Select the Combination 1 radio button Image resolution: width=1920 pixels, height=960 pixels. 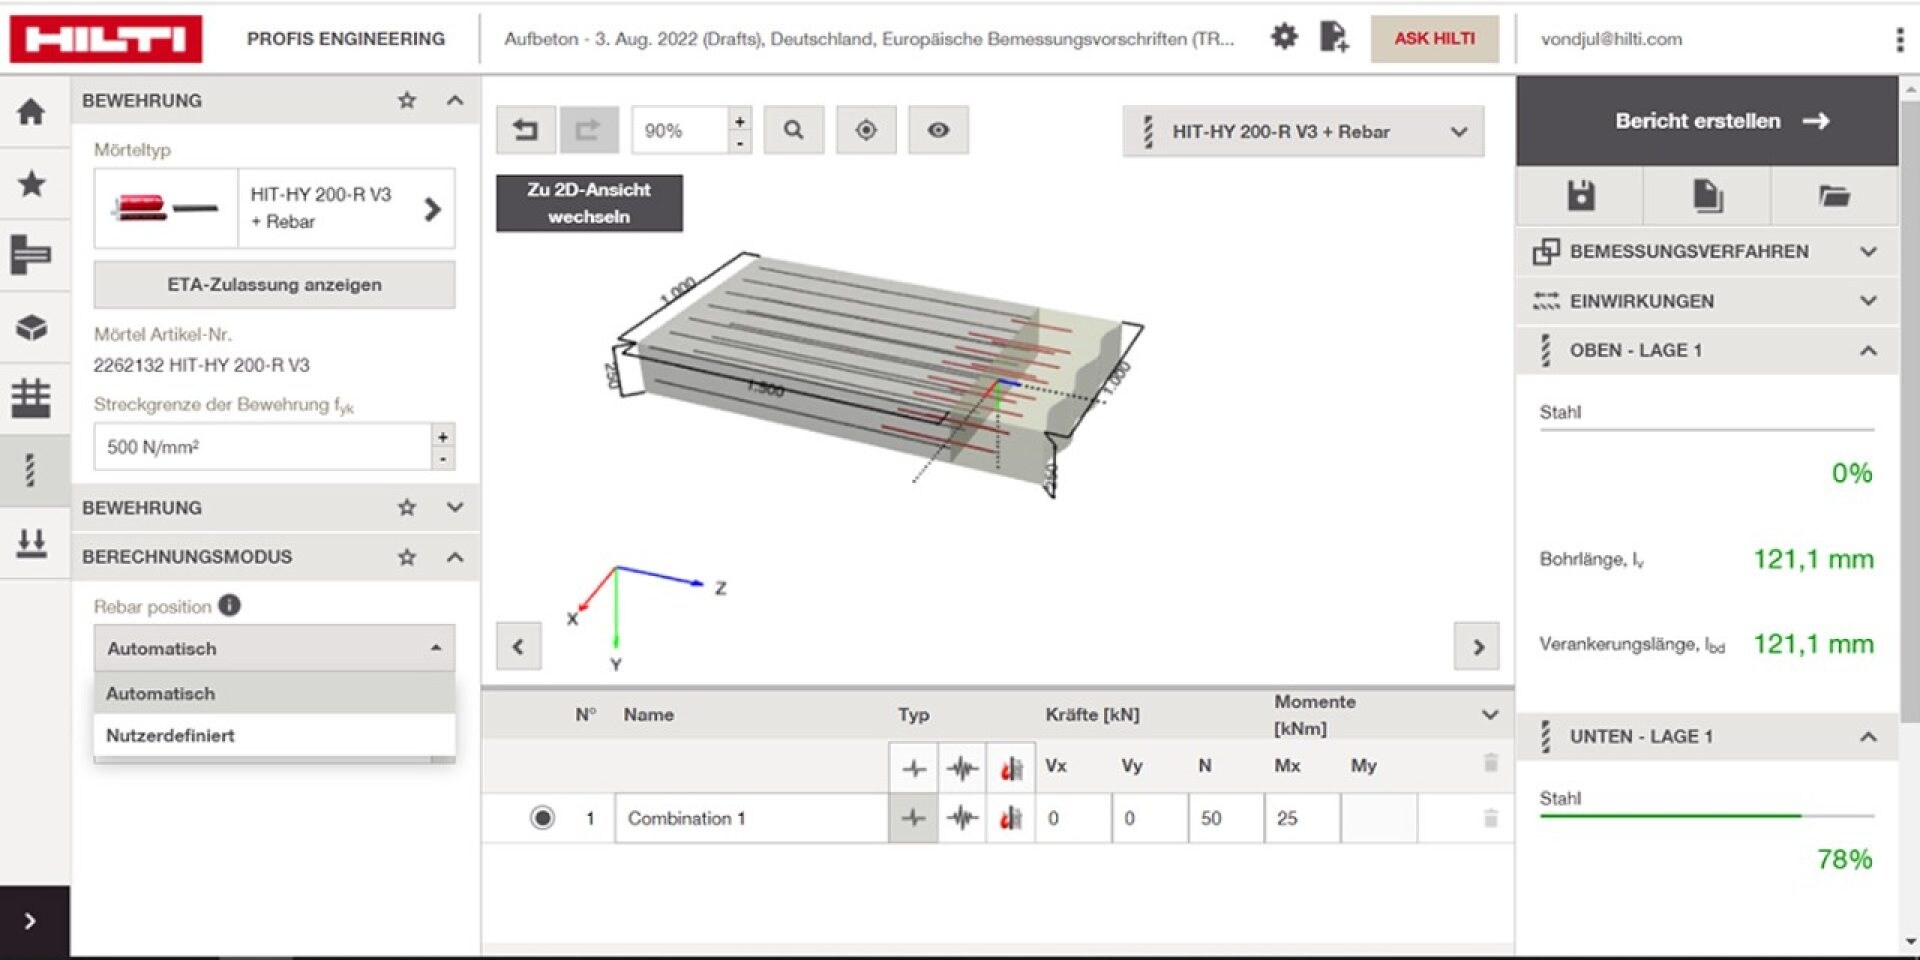[x=542, y=818]
